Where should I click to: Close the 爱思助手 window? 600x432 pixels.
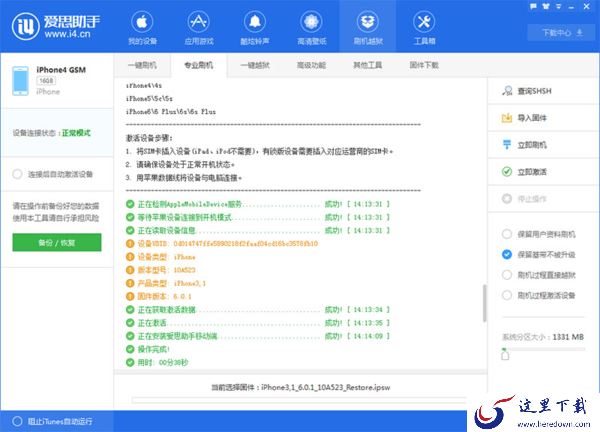click(586, 7)
